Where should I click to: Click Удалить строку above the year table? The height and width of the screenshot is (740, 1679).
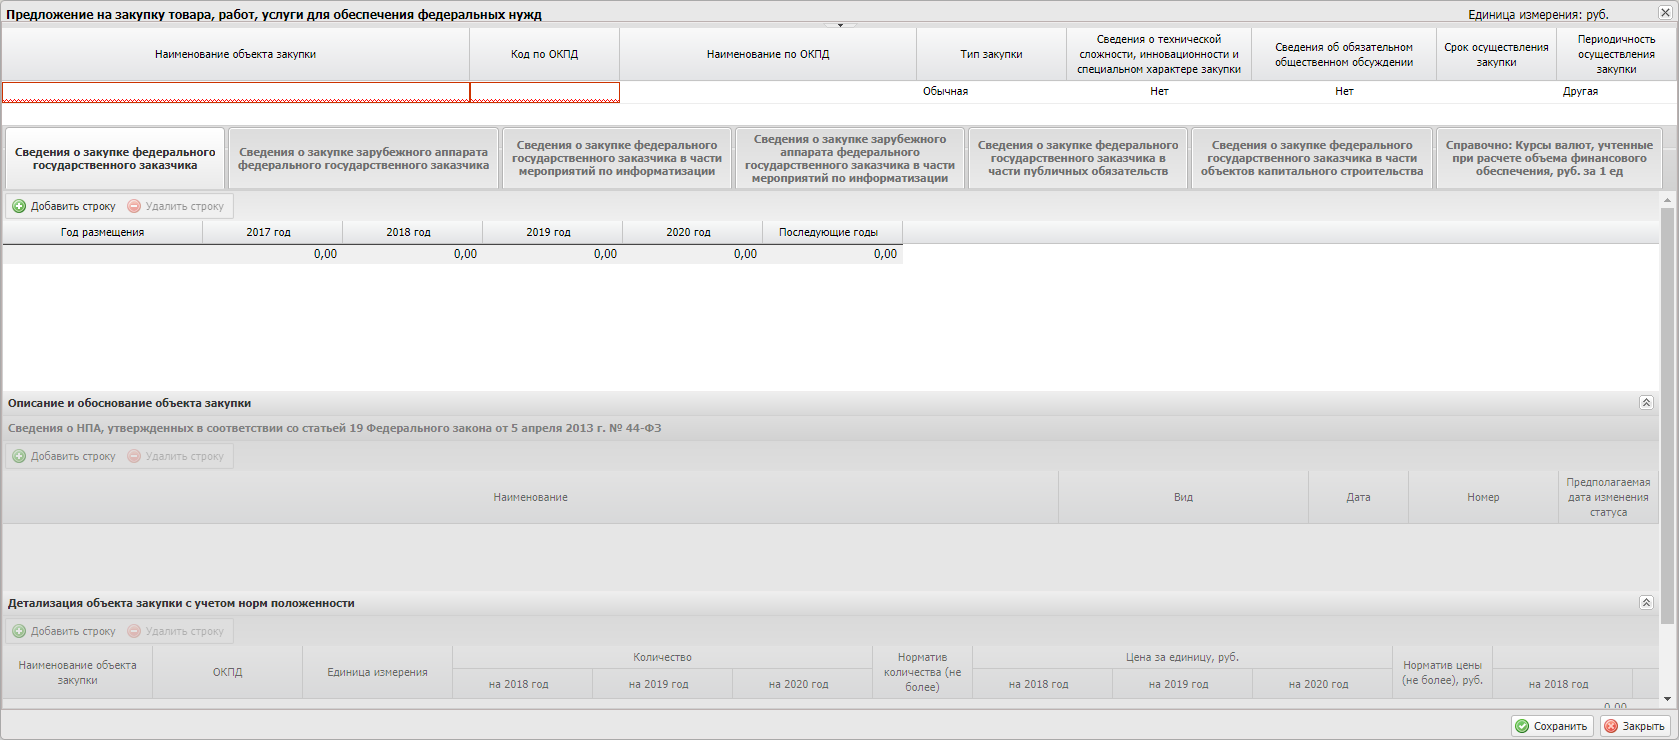(176, 206)
